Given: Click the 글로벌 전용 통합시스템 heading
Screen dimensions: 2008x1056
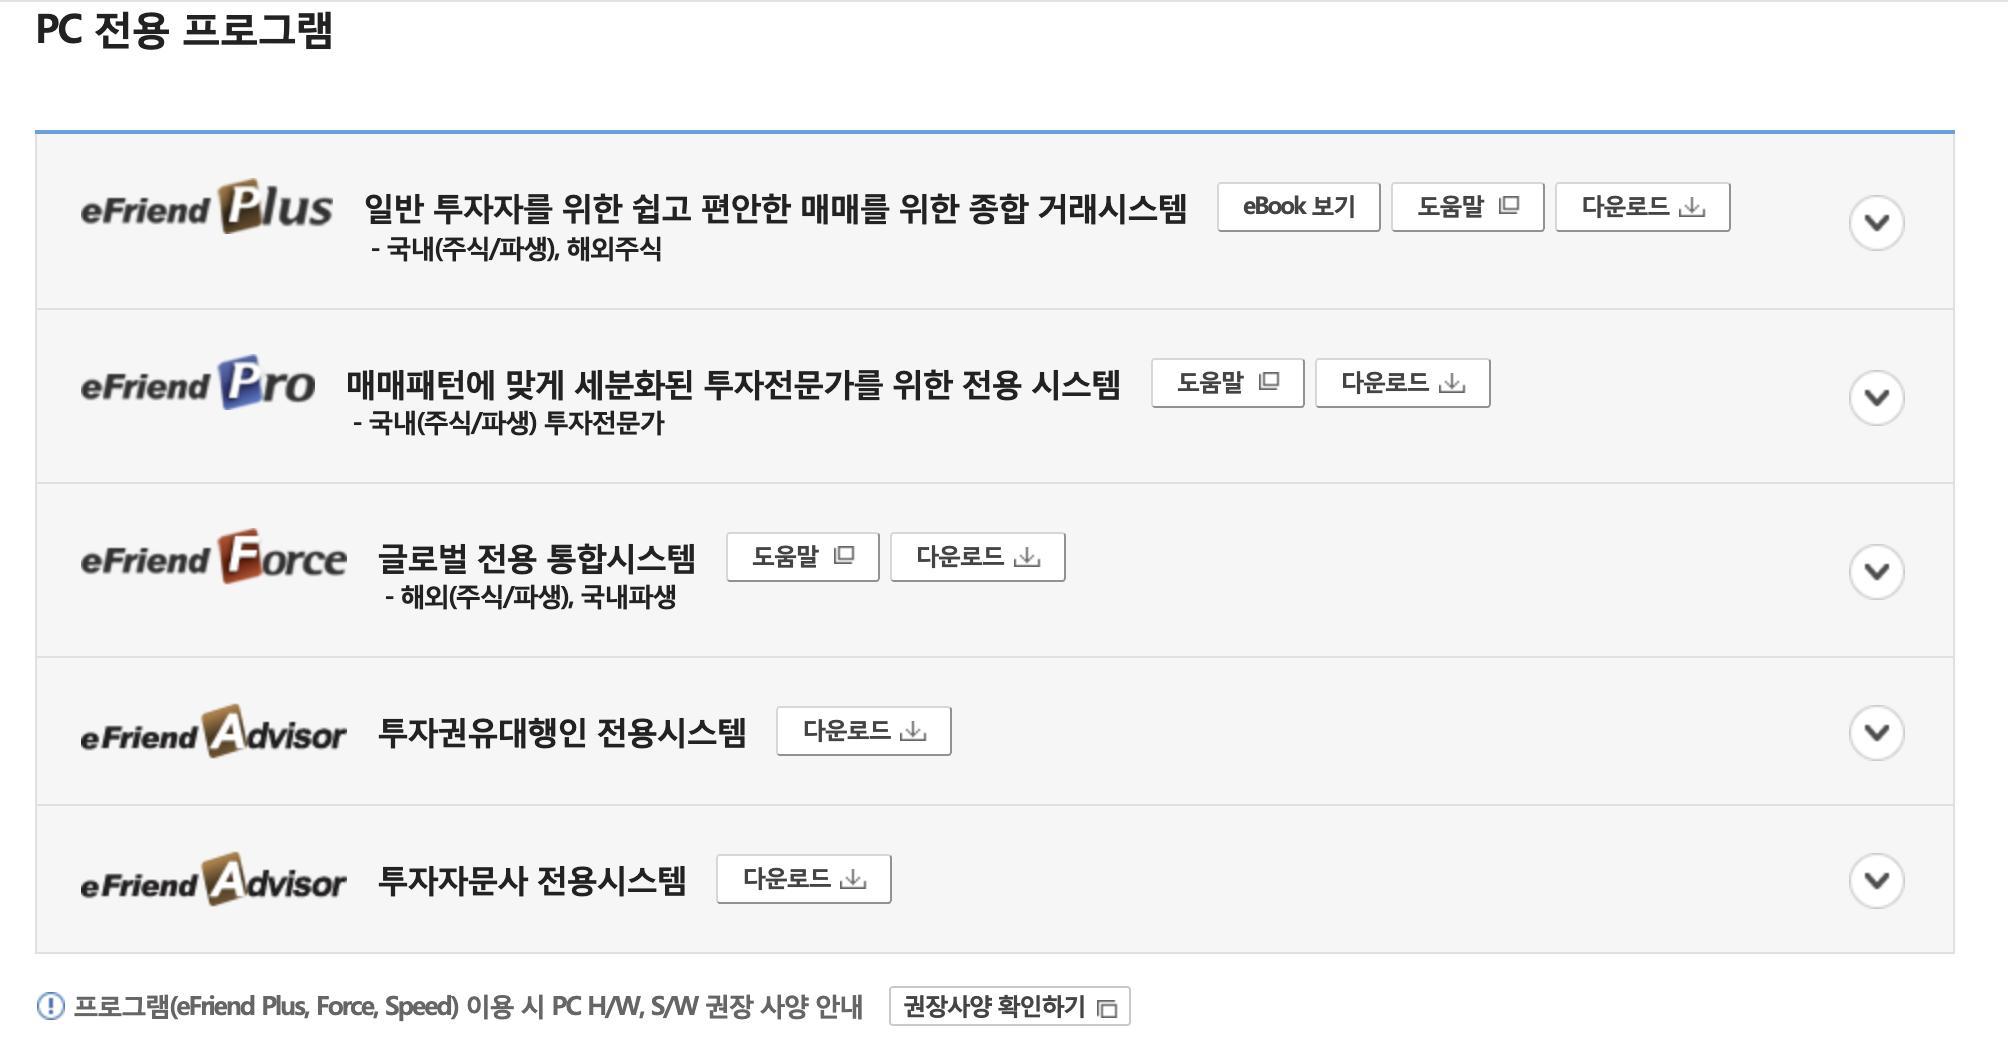Looking at the screenshot, I should pyautogui.click(x=537, y=558).
